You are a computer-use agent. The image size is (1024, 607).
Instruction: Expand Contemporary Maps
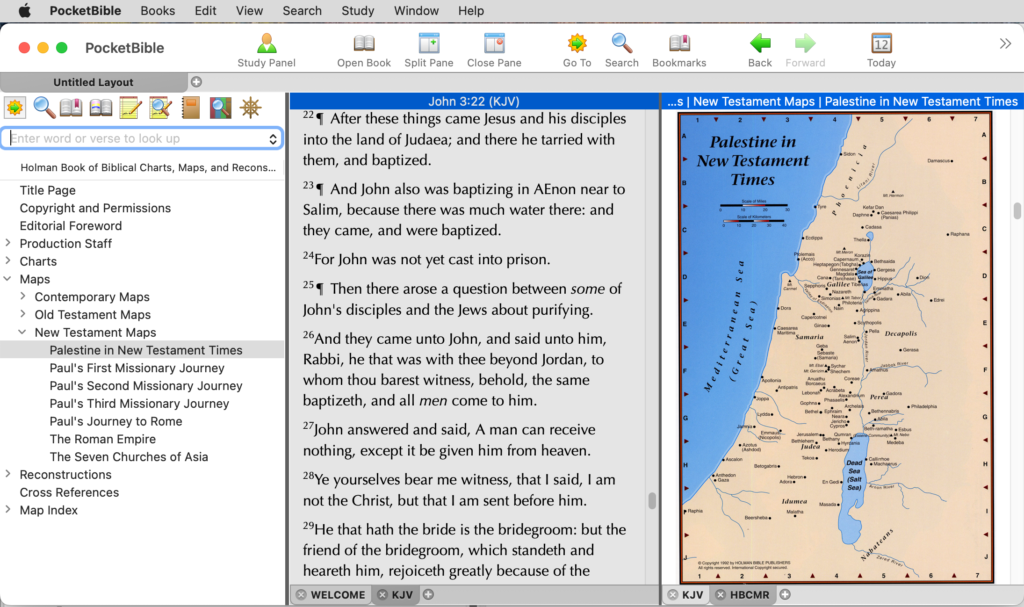[23, 296]
